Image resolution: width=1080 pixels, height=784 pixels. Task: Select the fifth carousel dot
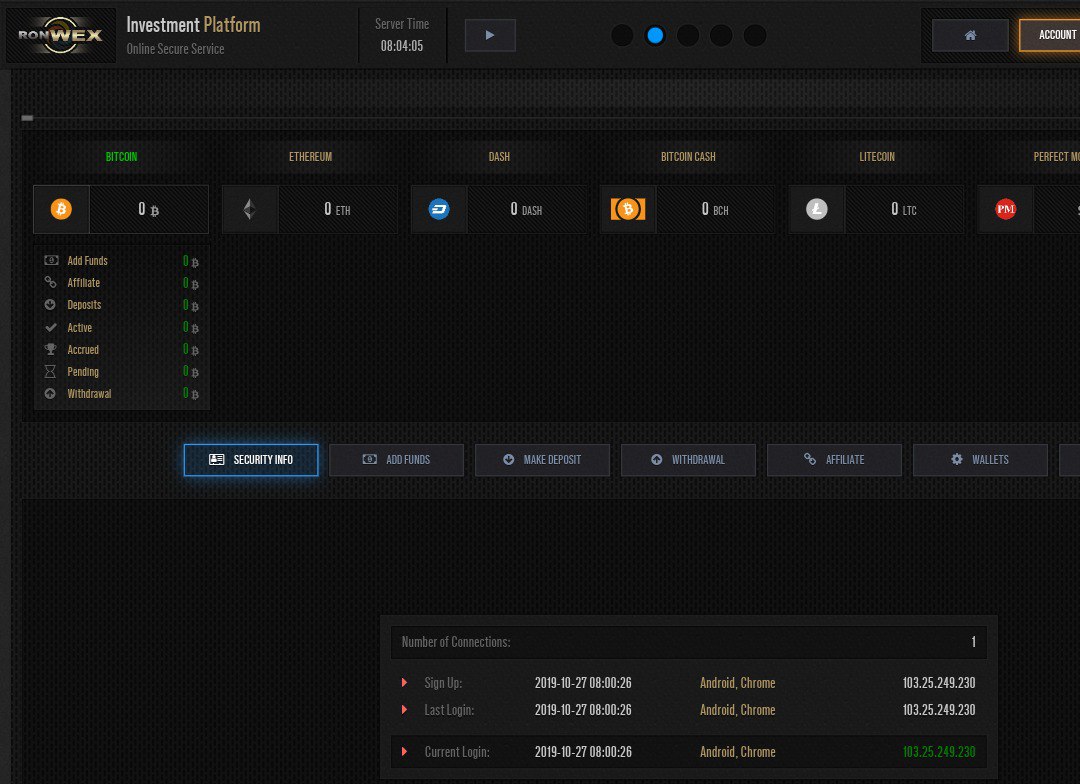[755, 35]
